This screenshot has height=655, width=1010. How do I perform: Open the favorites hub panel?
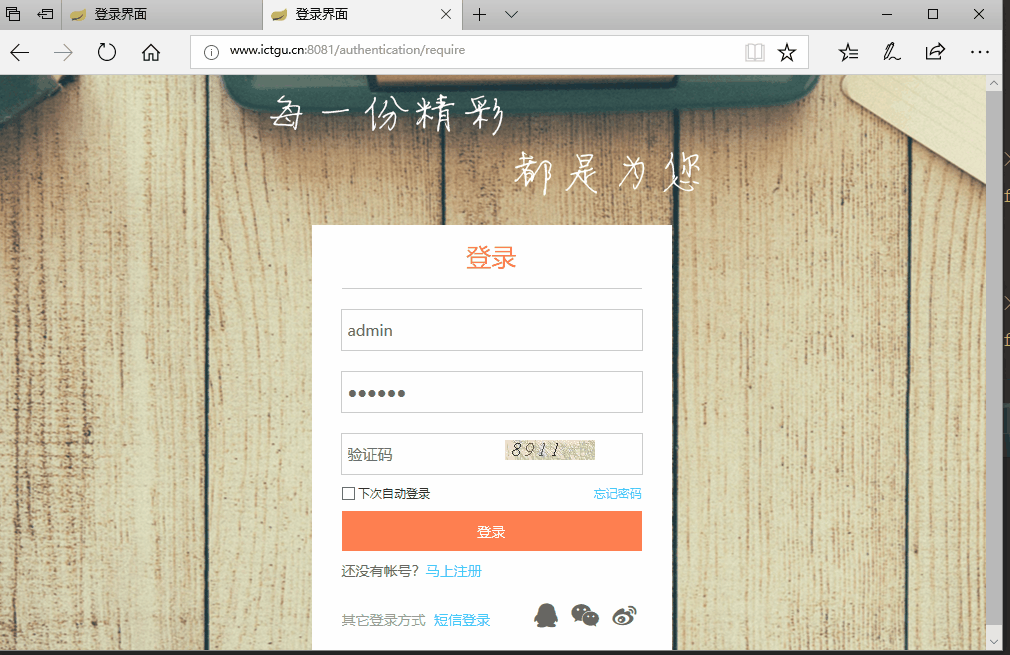[x=848, y=52]
